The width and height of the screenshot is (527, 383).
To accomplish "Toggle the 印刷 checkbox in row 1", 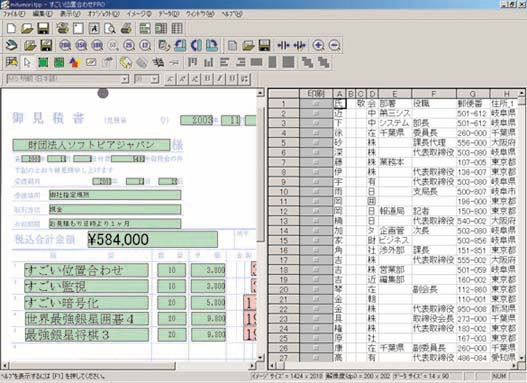I will click(316, 104).
